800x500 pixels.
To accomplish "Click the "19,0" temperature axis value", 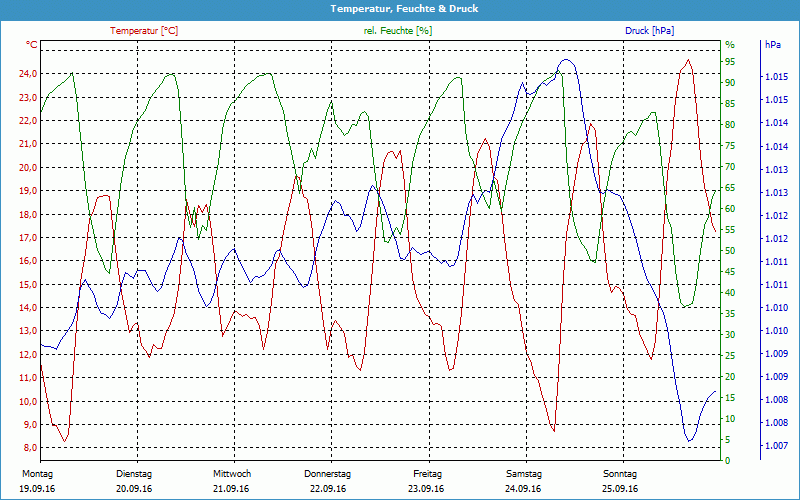I will click(28, 191).
